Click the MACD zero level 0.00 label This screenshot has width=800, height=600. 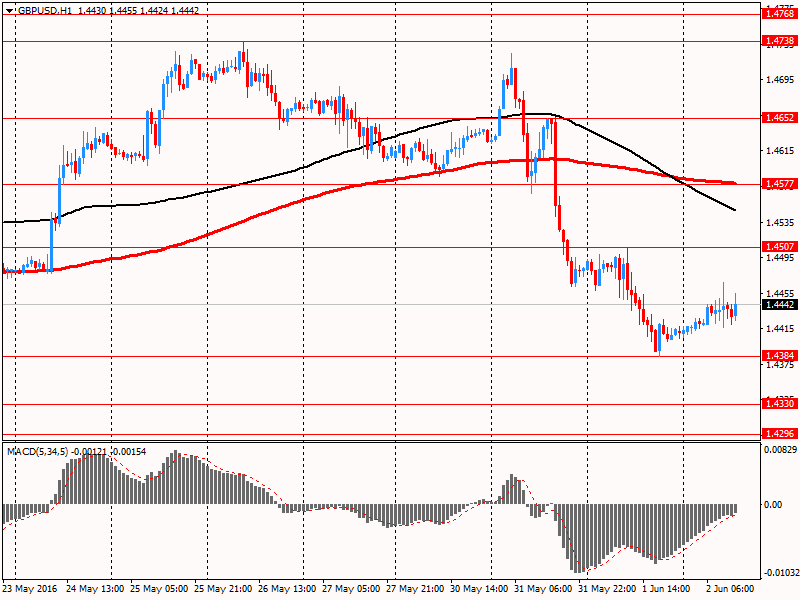(x=773, y=505)
